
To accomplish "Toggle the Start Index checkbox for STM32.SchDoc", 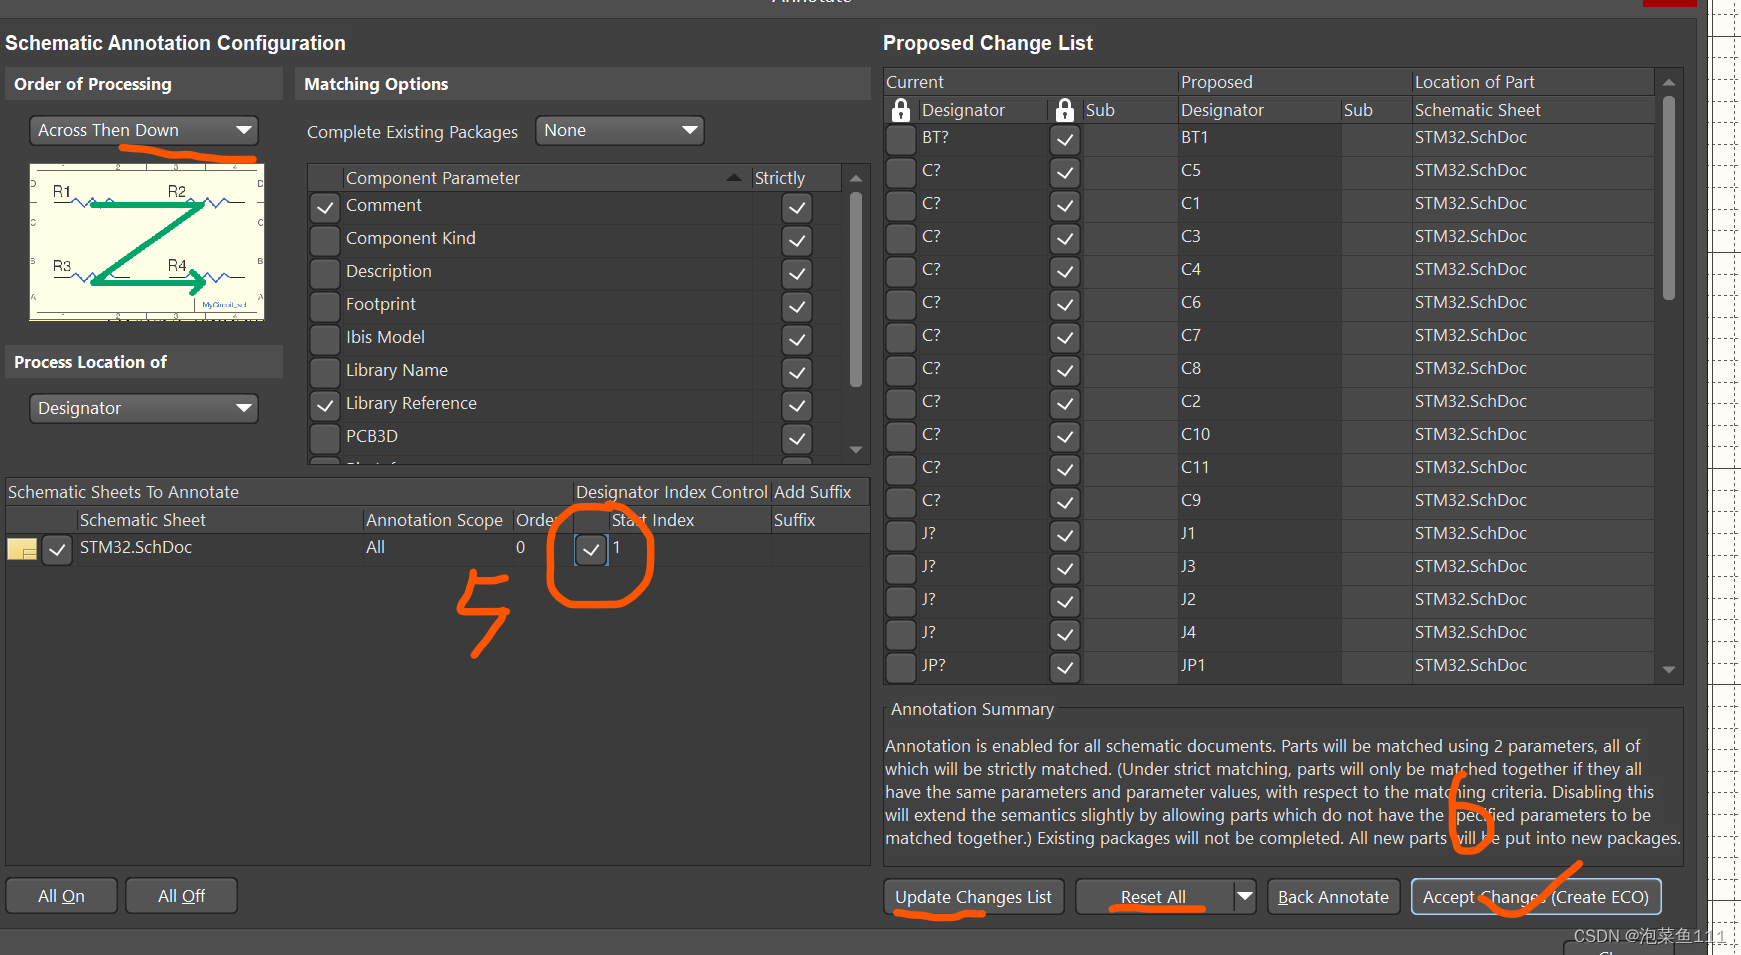I will [591, 550].
